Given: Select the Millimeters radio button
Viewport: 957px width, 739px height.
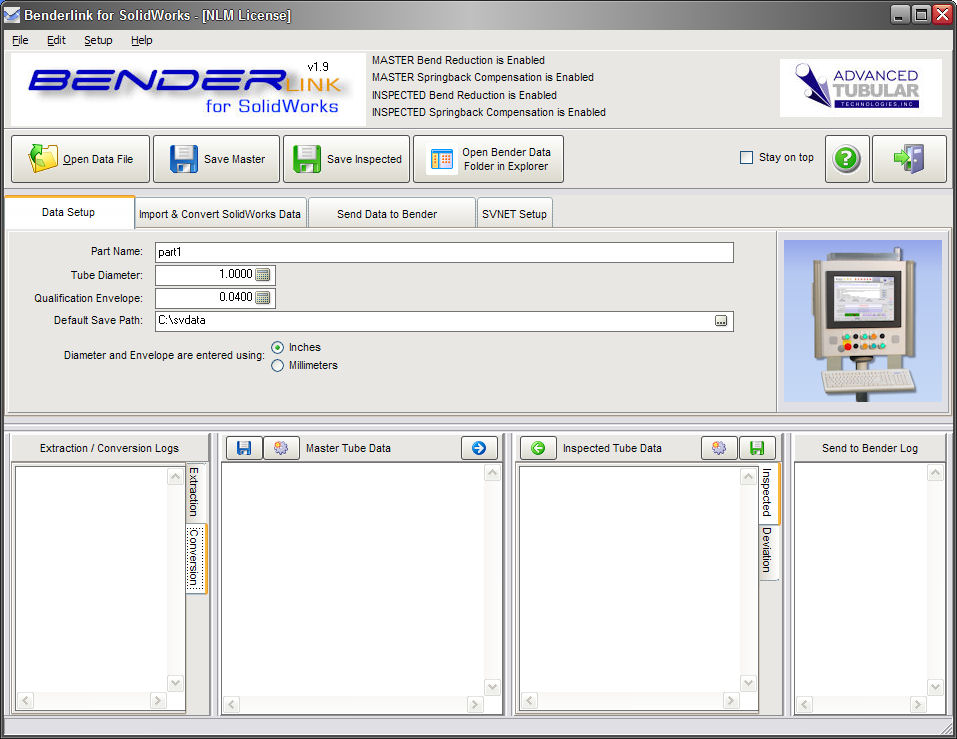Looking at the screenshot, I should pos(277,366).
